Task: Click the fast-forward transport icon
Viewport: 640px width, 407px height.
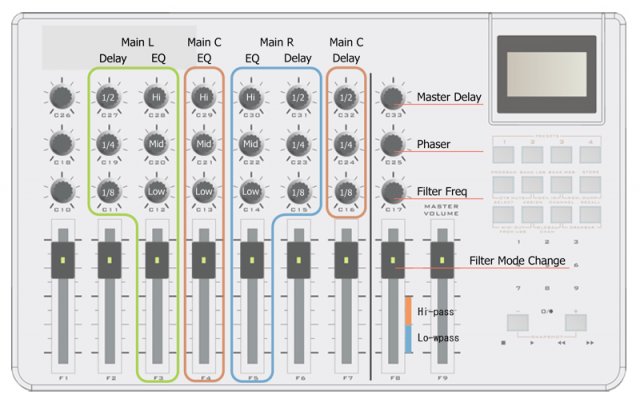Action: 590,343
